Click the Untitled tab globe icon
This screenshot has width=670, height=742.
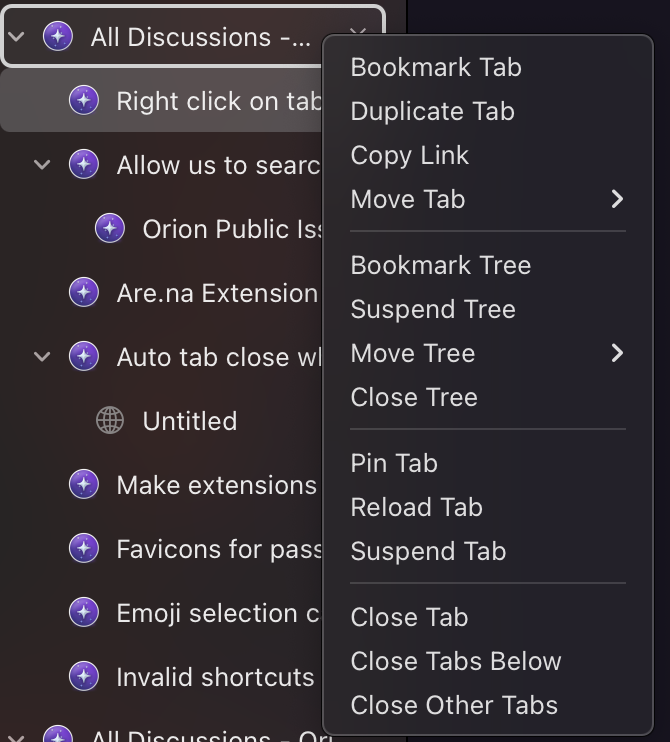110,421
